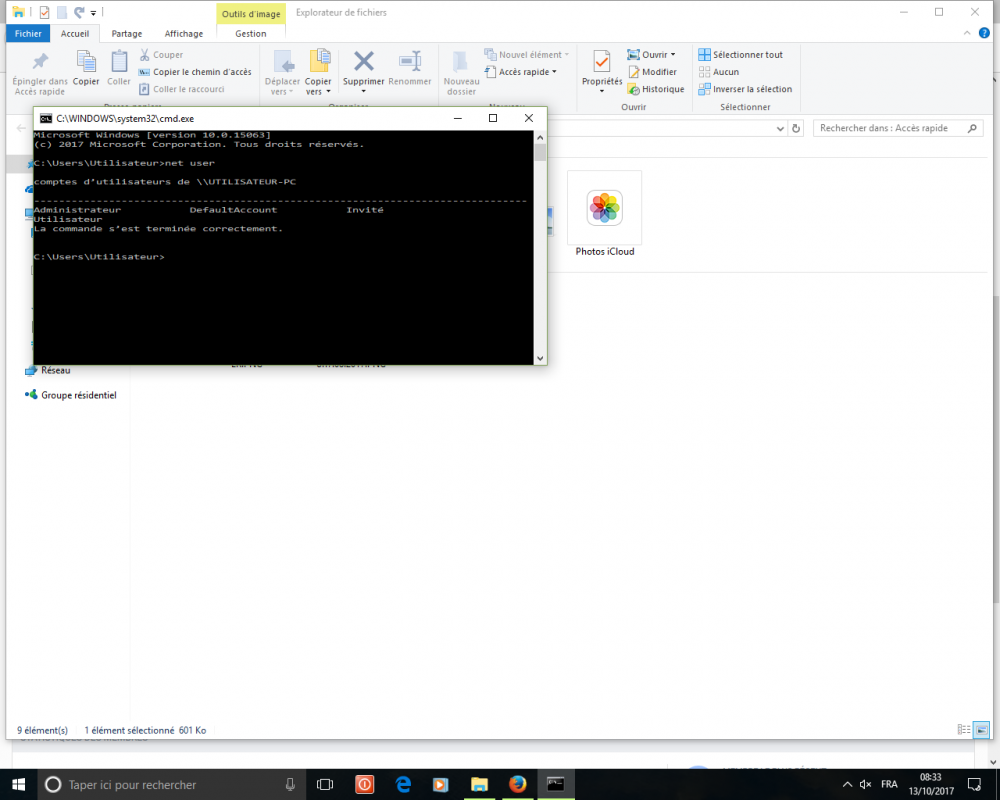
Task: Expand the Accès rapide dropdown in the ribbon
Action: 554,72
